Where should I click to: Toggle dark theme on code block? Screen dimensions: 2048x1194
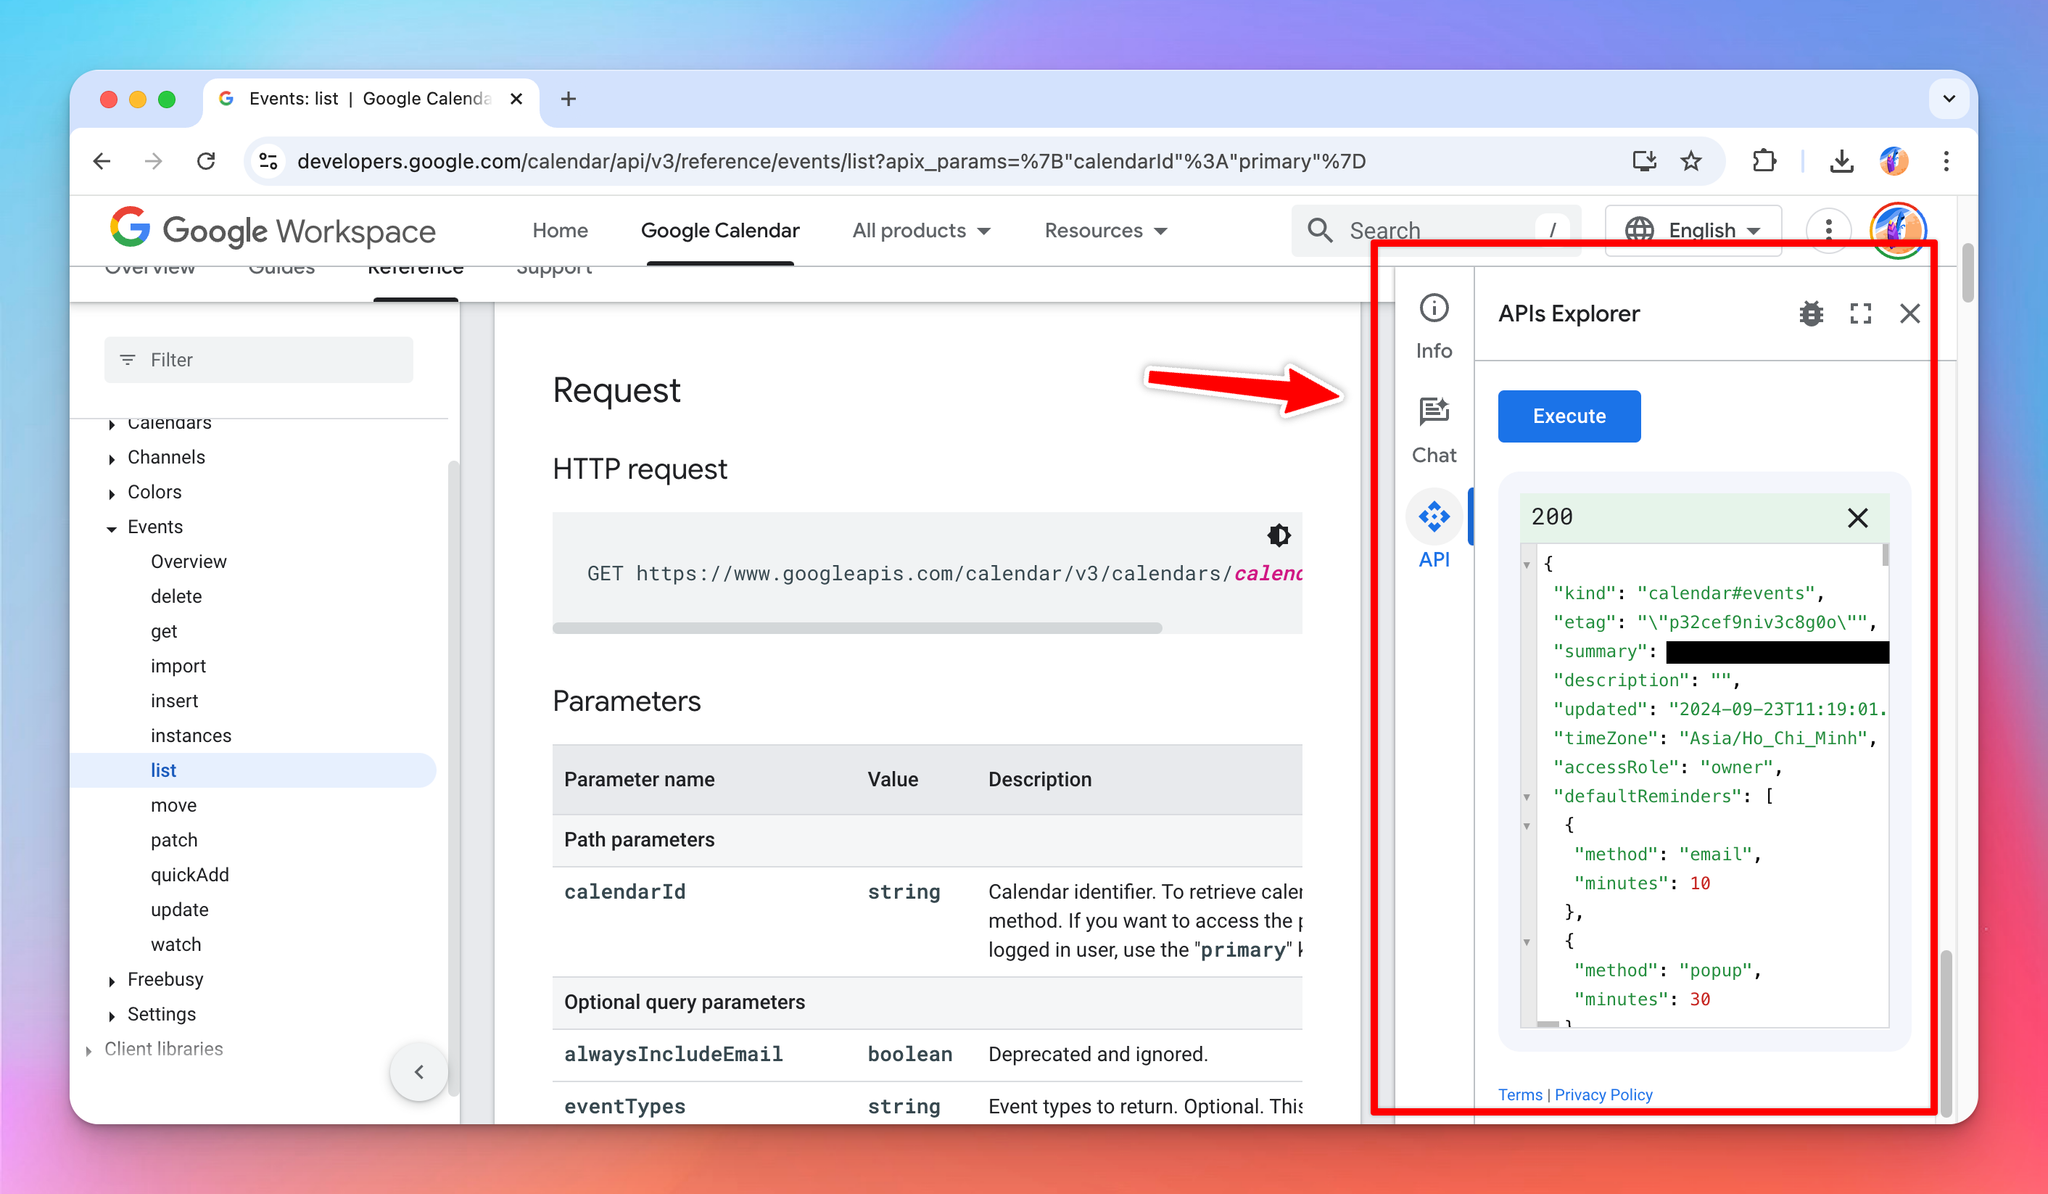point(1278,535)
